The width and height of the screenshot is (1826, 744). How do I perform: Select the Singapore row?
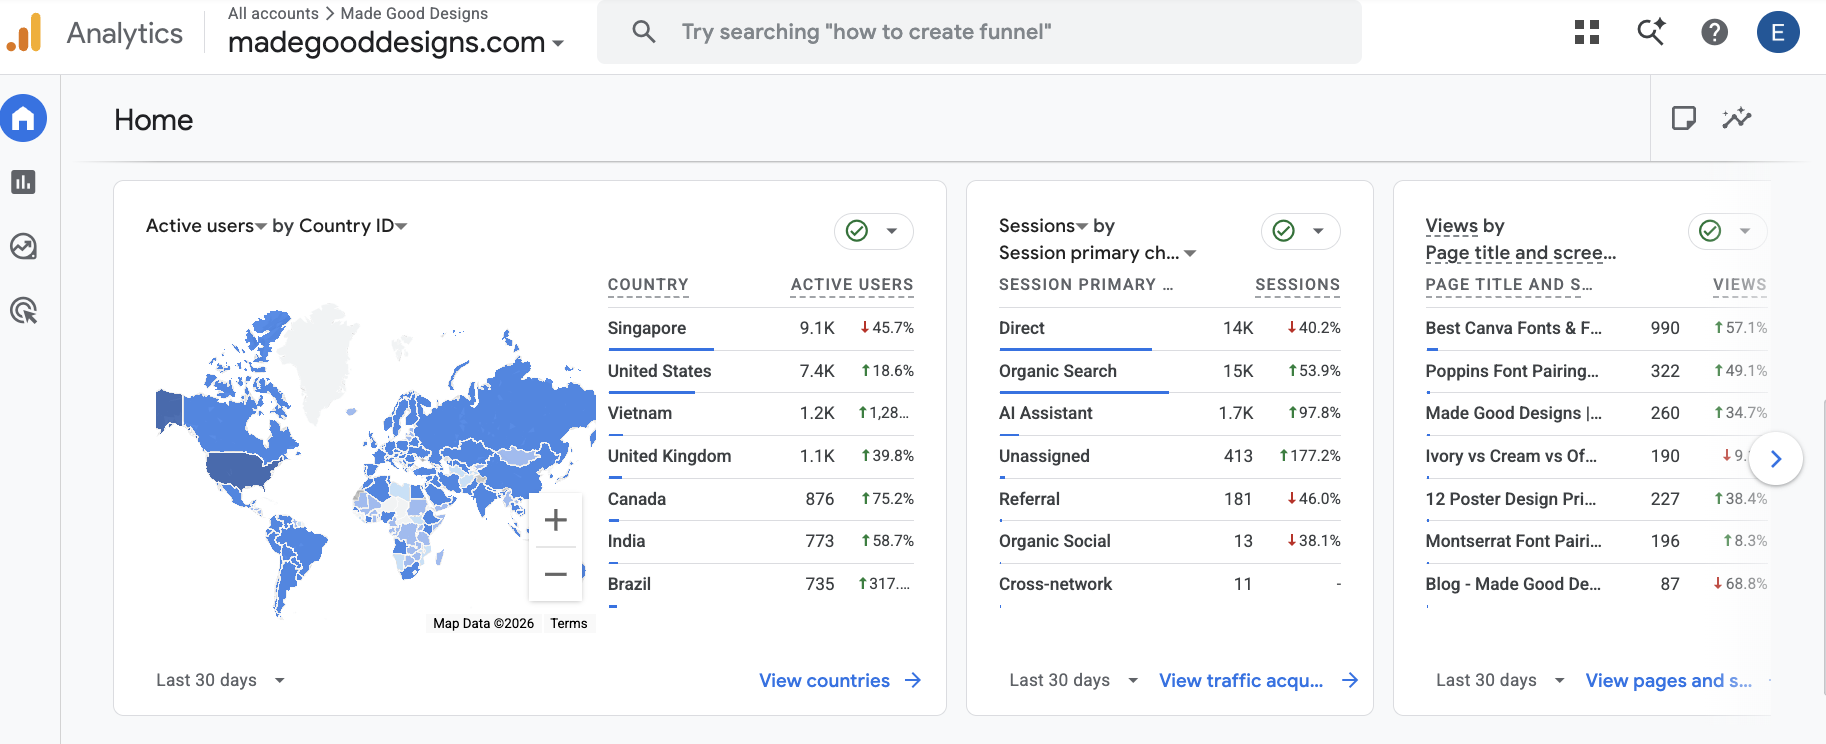click(x=761, y=328)
